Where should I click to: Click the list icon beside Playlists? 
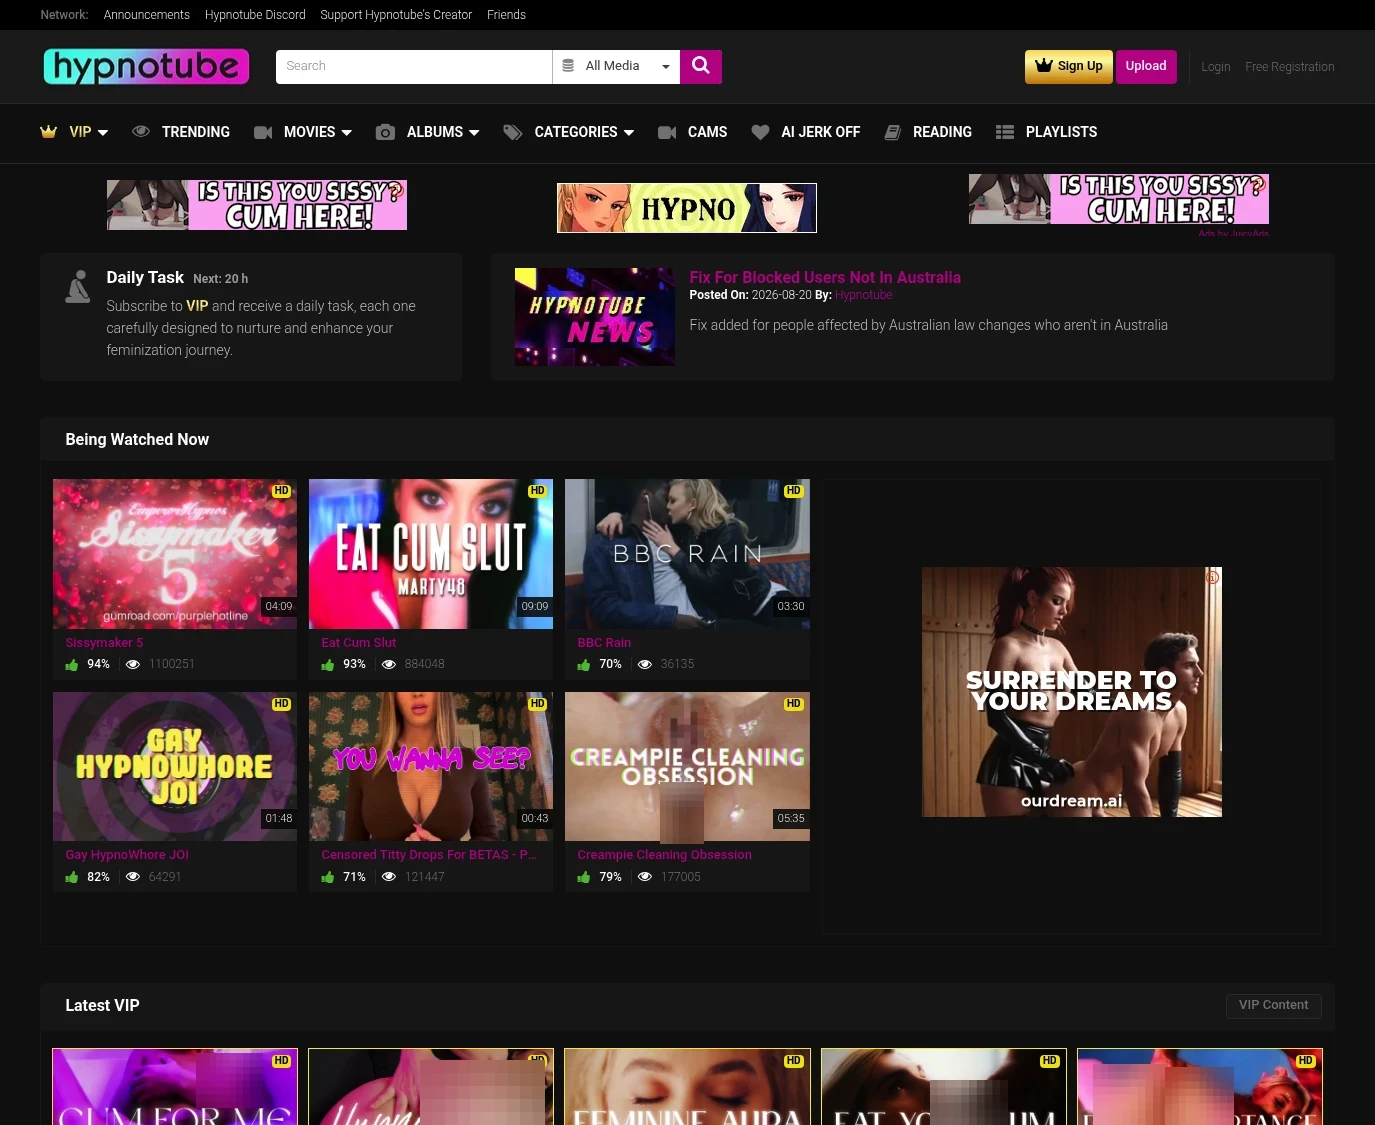pos(1005,132)
